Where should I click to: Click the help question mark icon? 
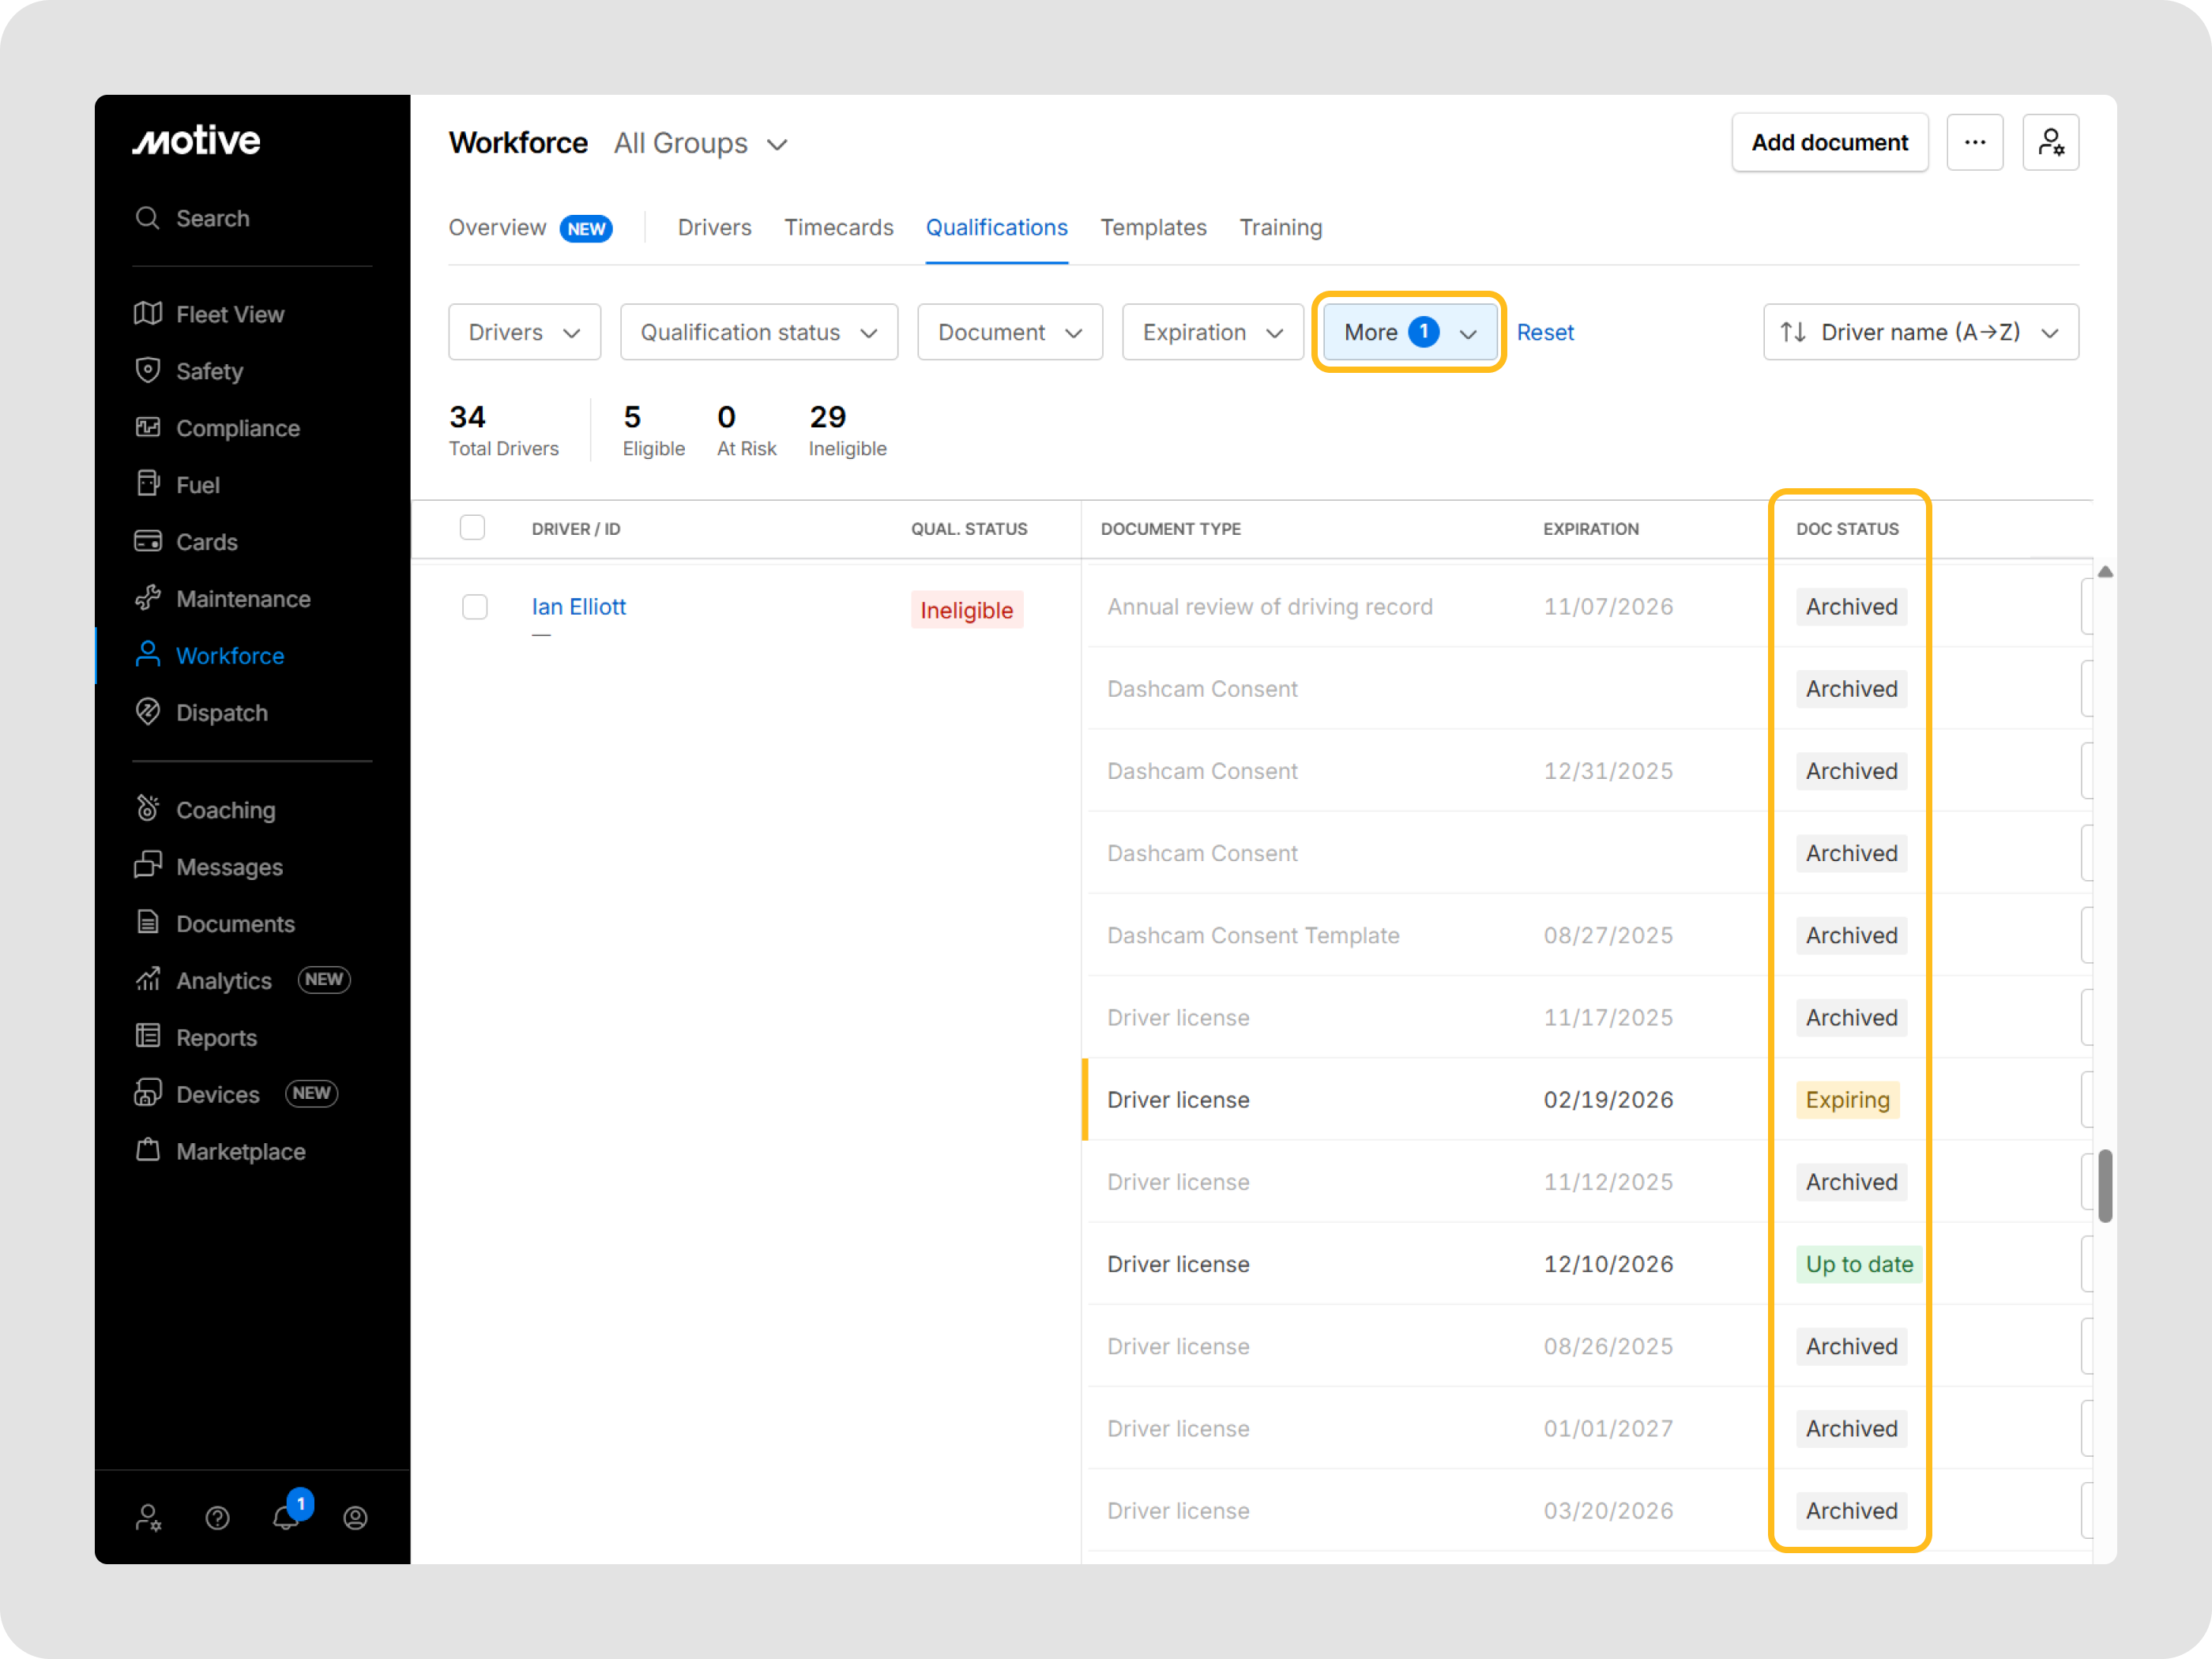click(217, 1518)
